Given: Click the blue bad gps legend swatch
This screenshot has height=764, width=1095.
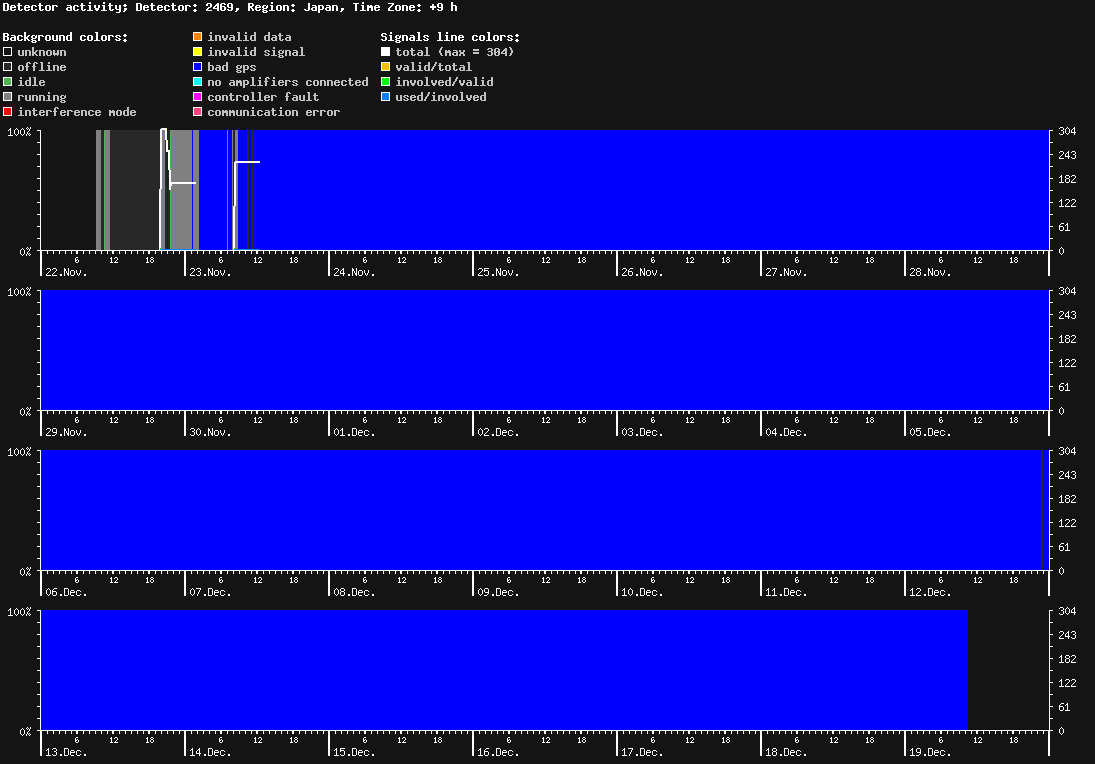Looking at the screenshot, I should pyautogui.click(x=198, y=67).
